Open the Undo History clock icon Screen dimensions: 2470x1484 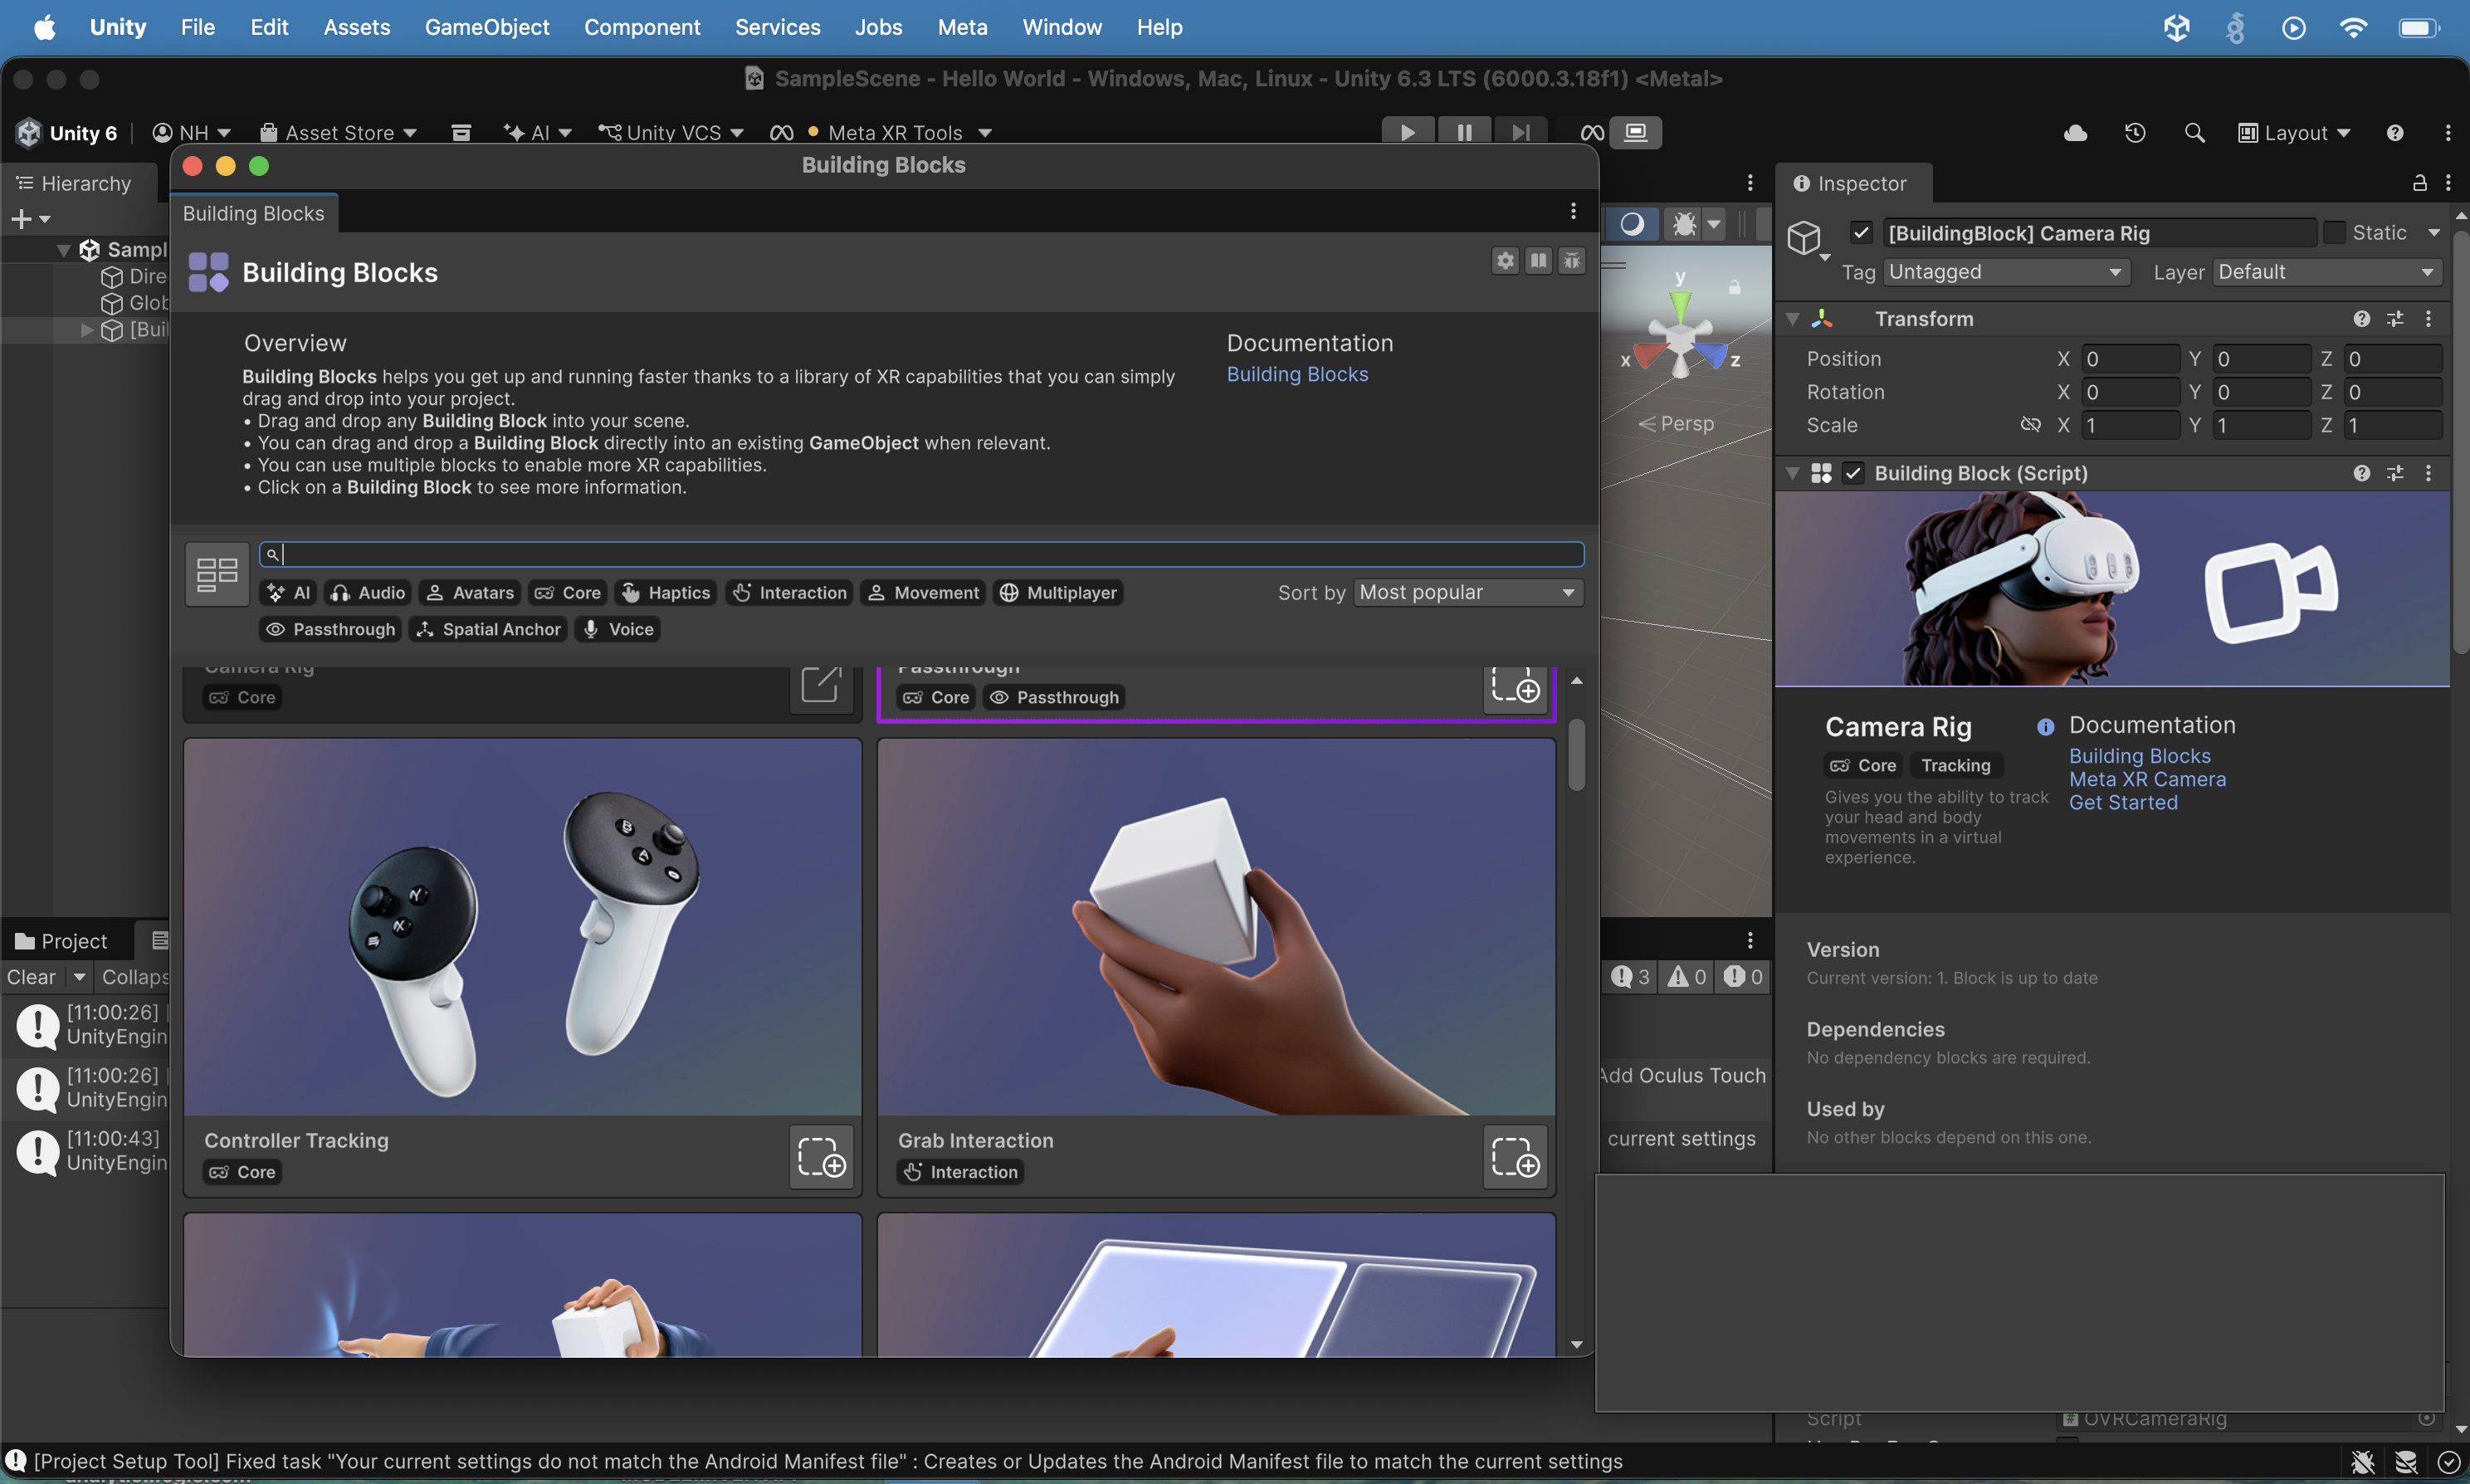(2135, 133)
